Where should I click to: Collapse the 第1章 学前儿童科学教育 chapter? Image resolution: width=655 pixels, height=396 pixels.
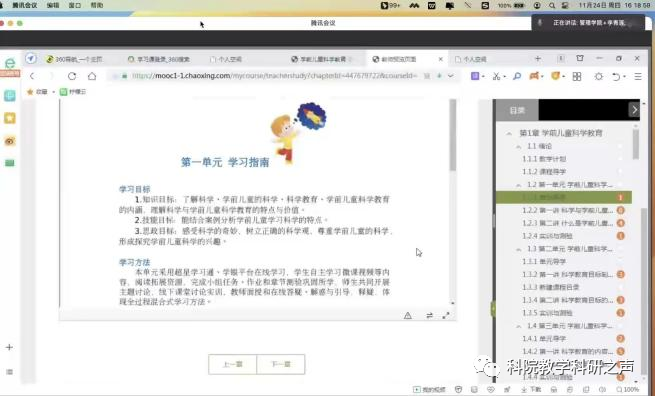point(509,133)
